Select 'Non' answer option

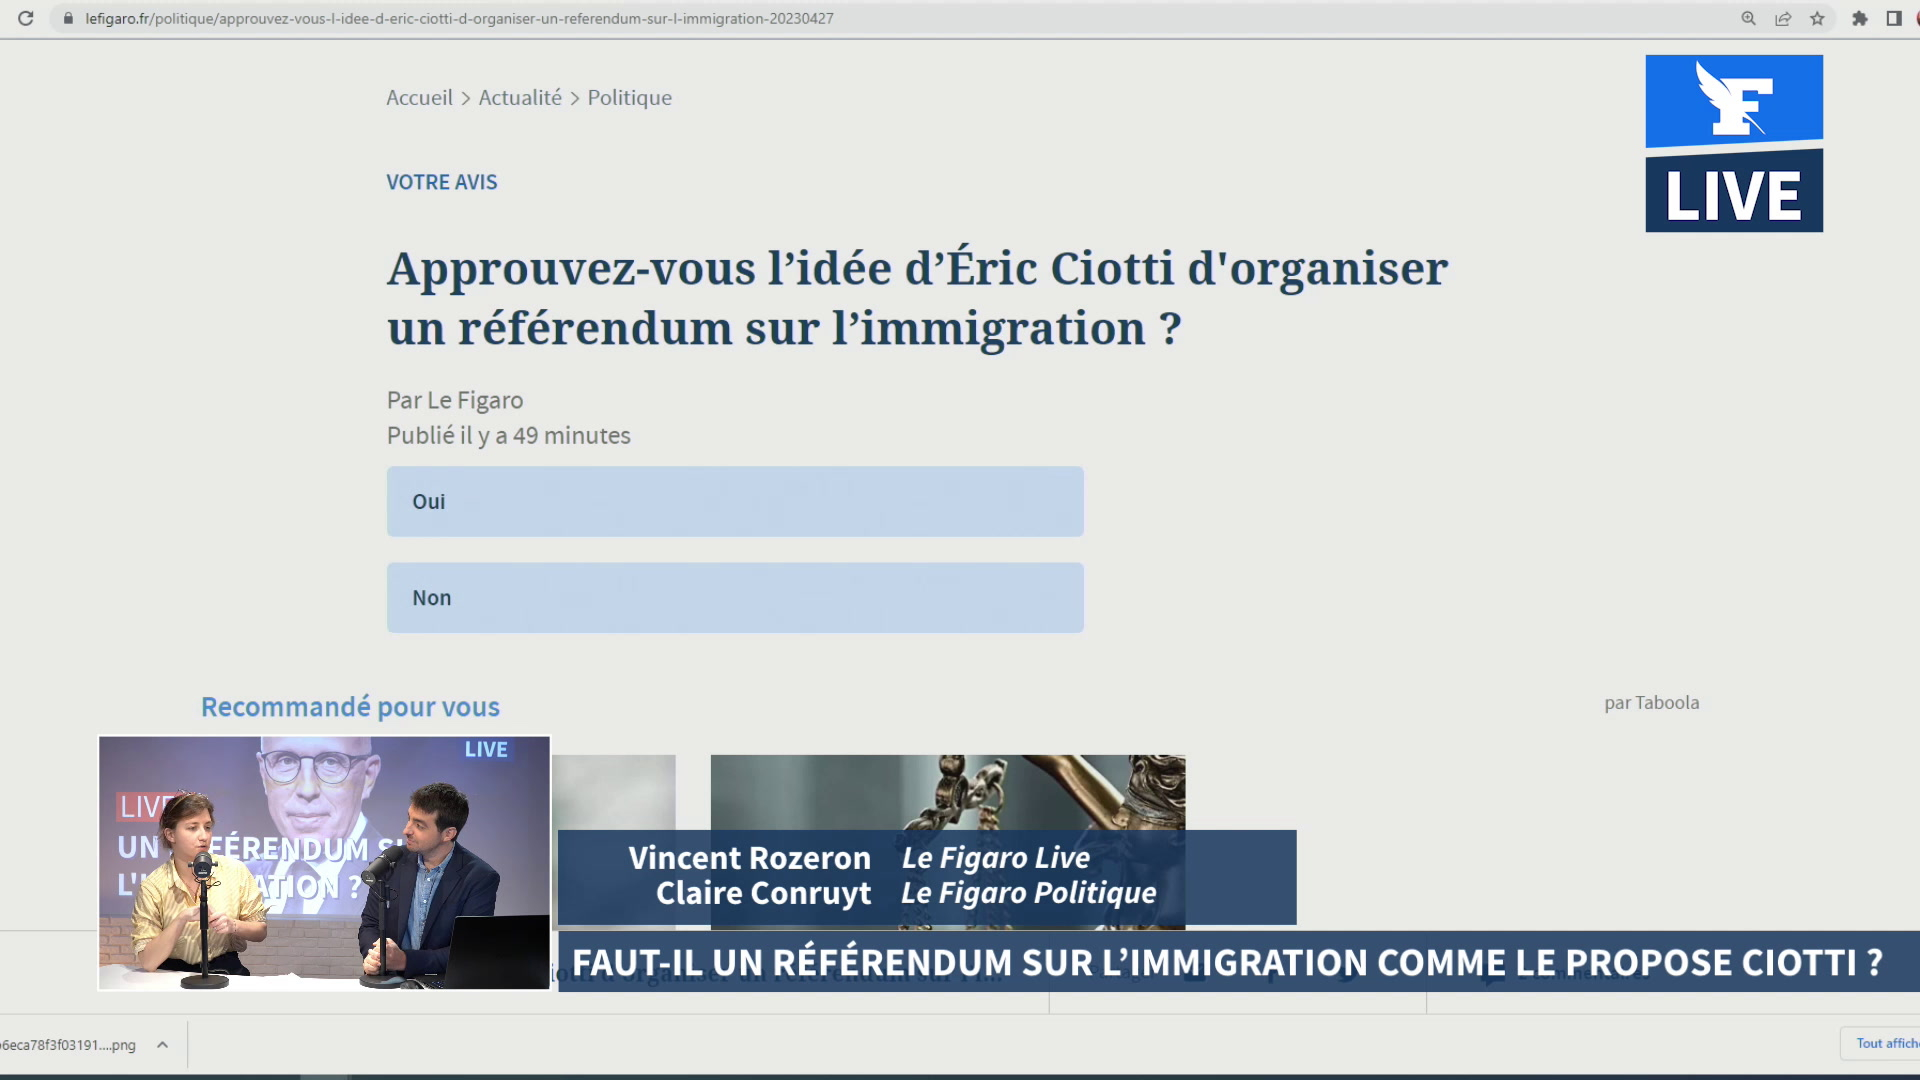coord(735,596)
